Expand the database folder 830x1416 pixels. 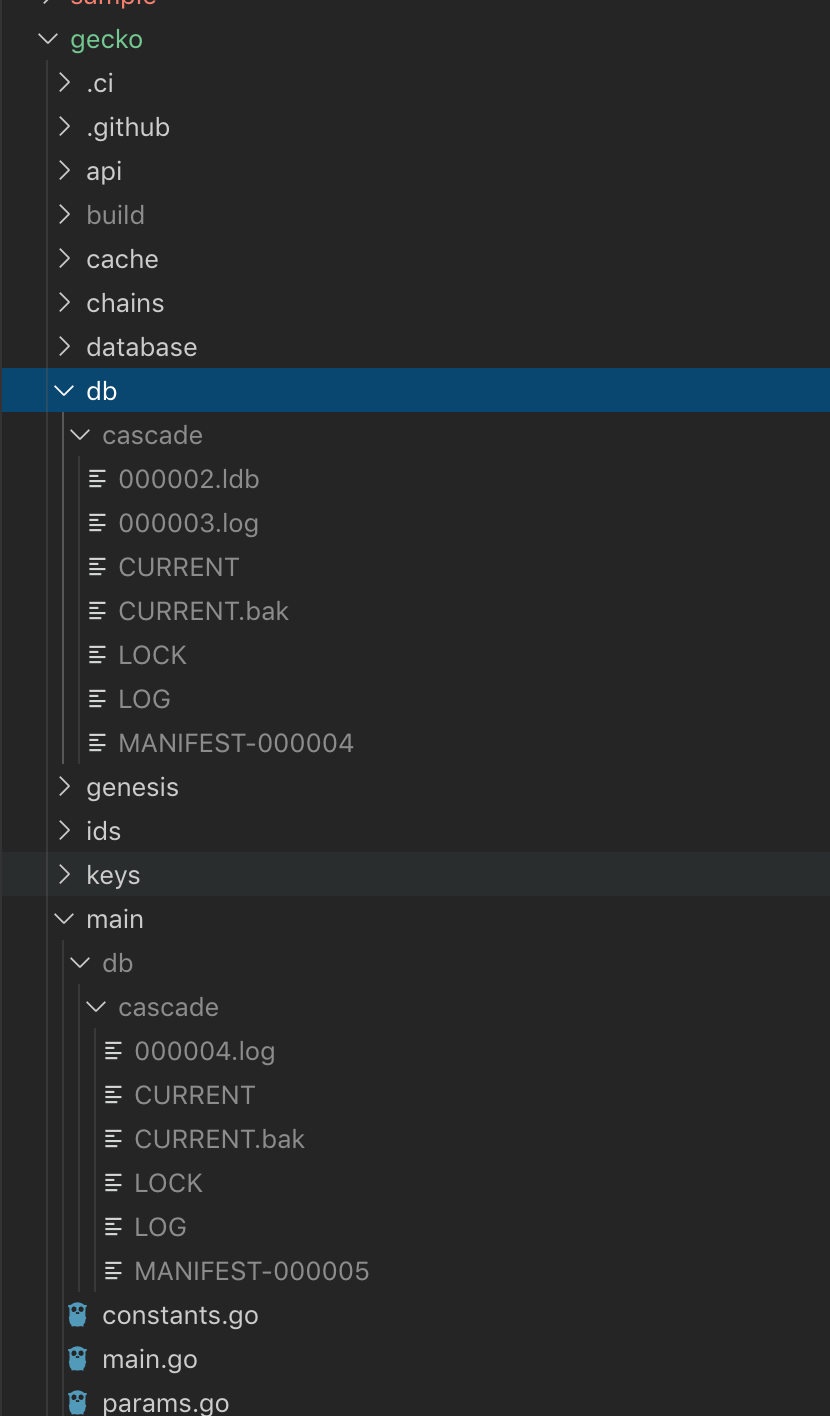tap(64, 346)
